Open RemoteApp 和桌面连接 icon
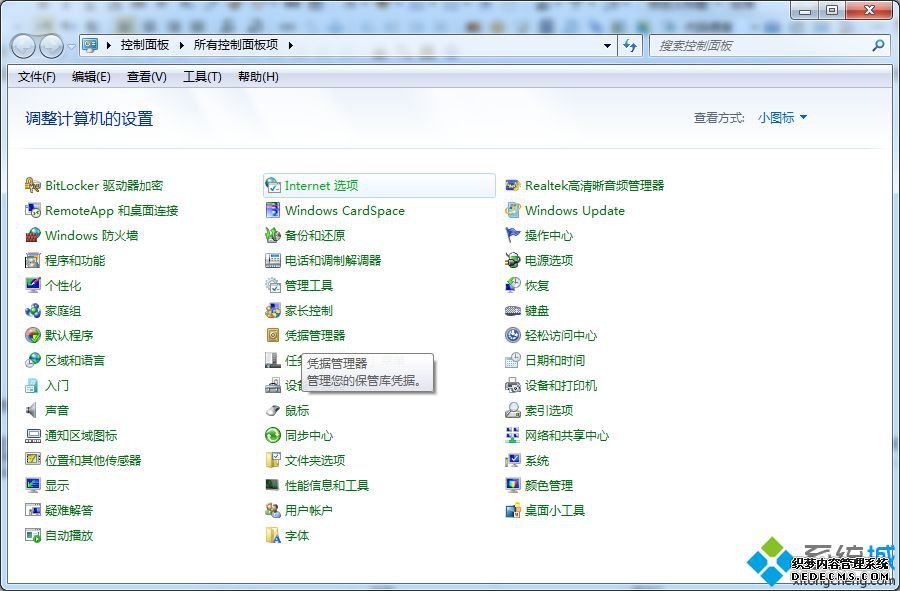 [x=32, y=211]
